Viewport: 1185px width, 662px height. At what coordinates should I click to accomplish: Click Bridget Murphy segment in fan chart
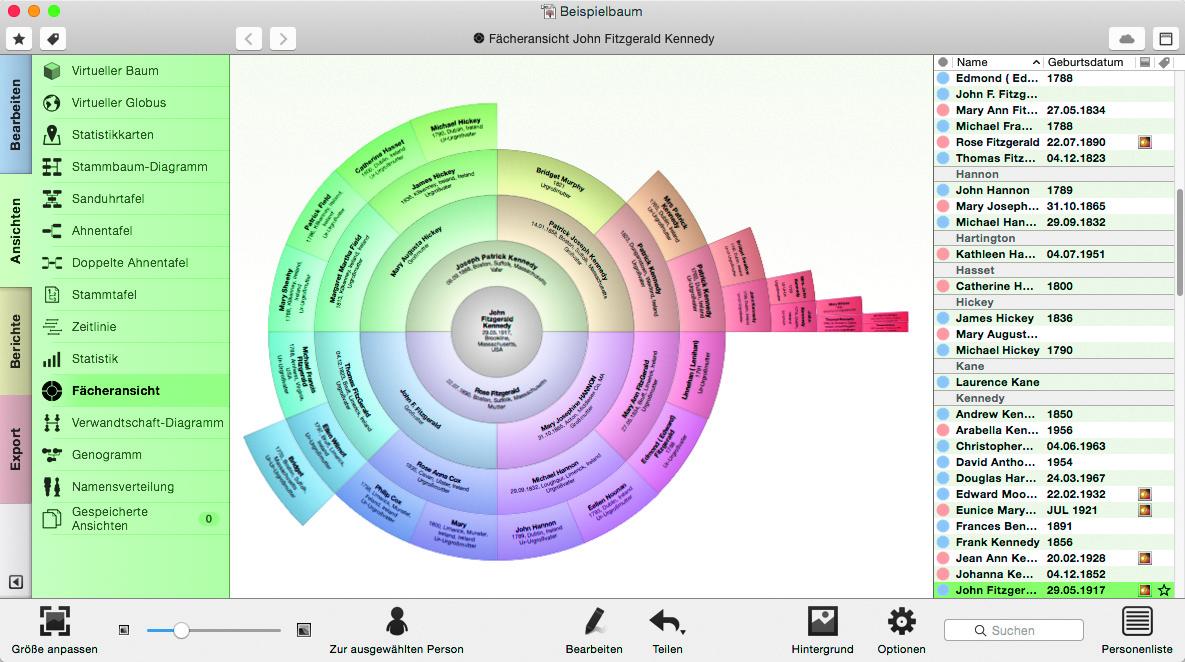(x=560, y=180)
